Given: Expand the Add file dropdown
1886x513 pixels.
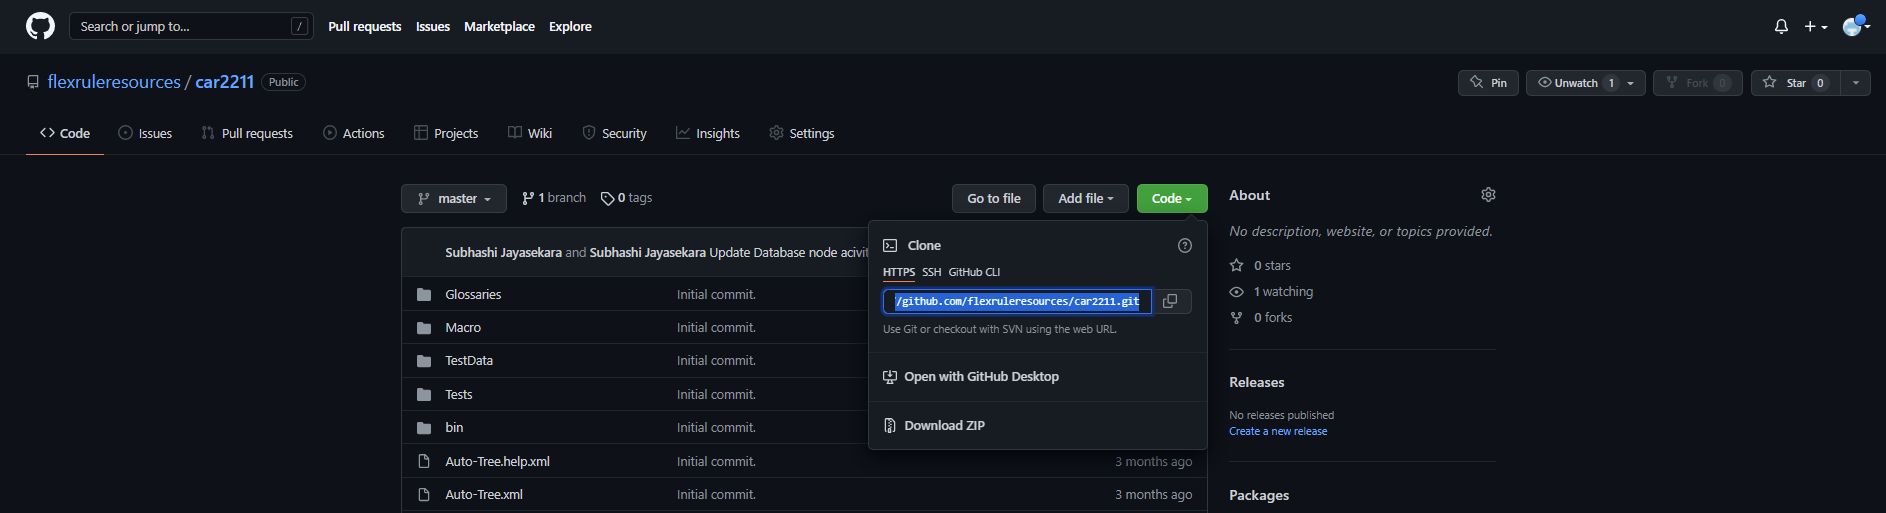Looking at the screenshot, I should tap(1086, 198).
